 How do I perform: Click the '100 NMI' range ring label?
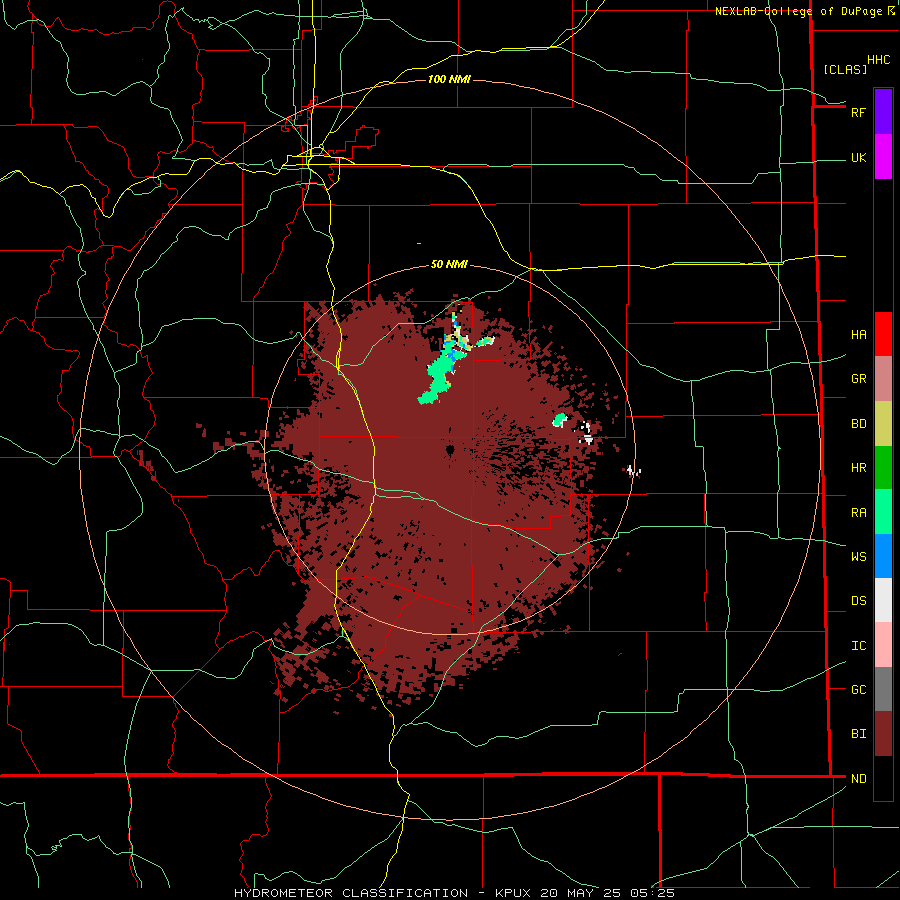point(449,79)
